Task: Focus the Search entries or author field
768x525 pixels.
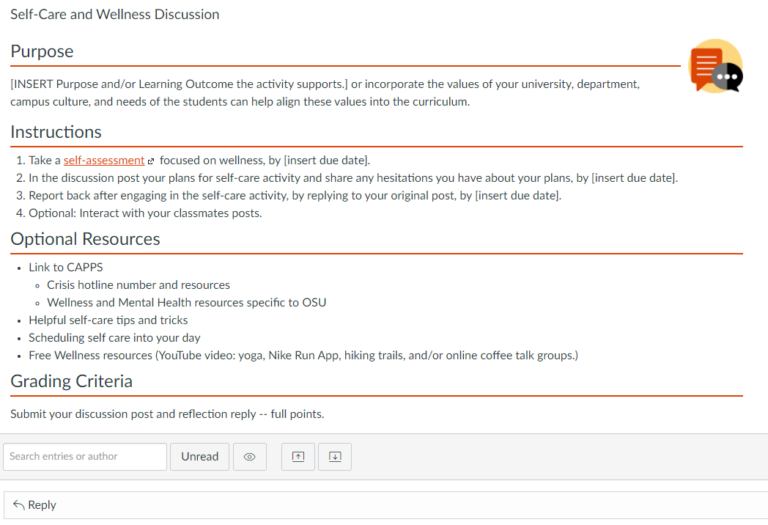Action: [x=85, y=457]
